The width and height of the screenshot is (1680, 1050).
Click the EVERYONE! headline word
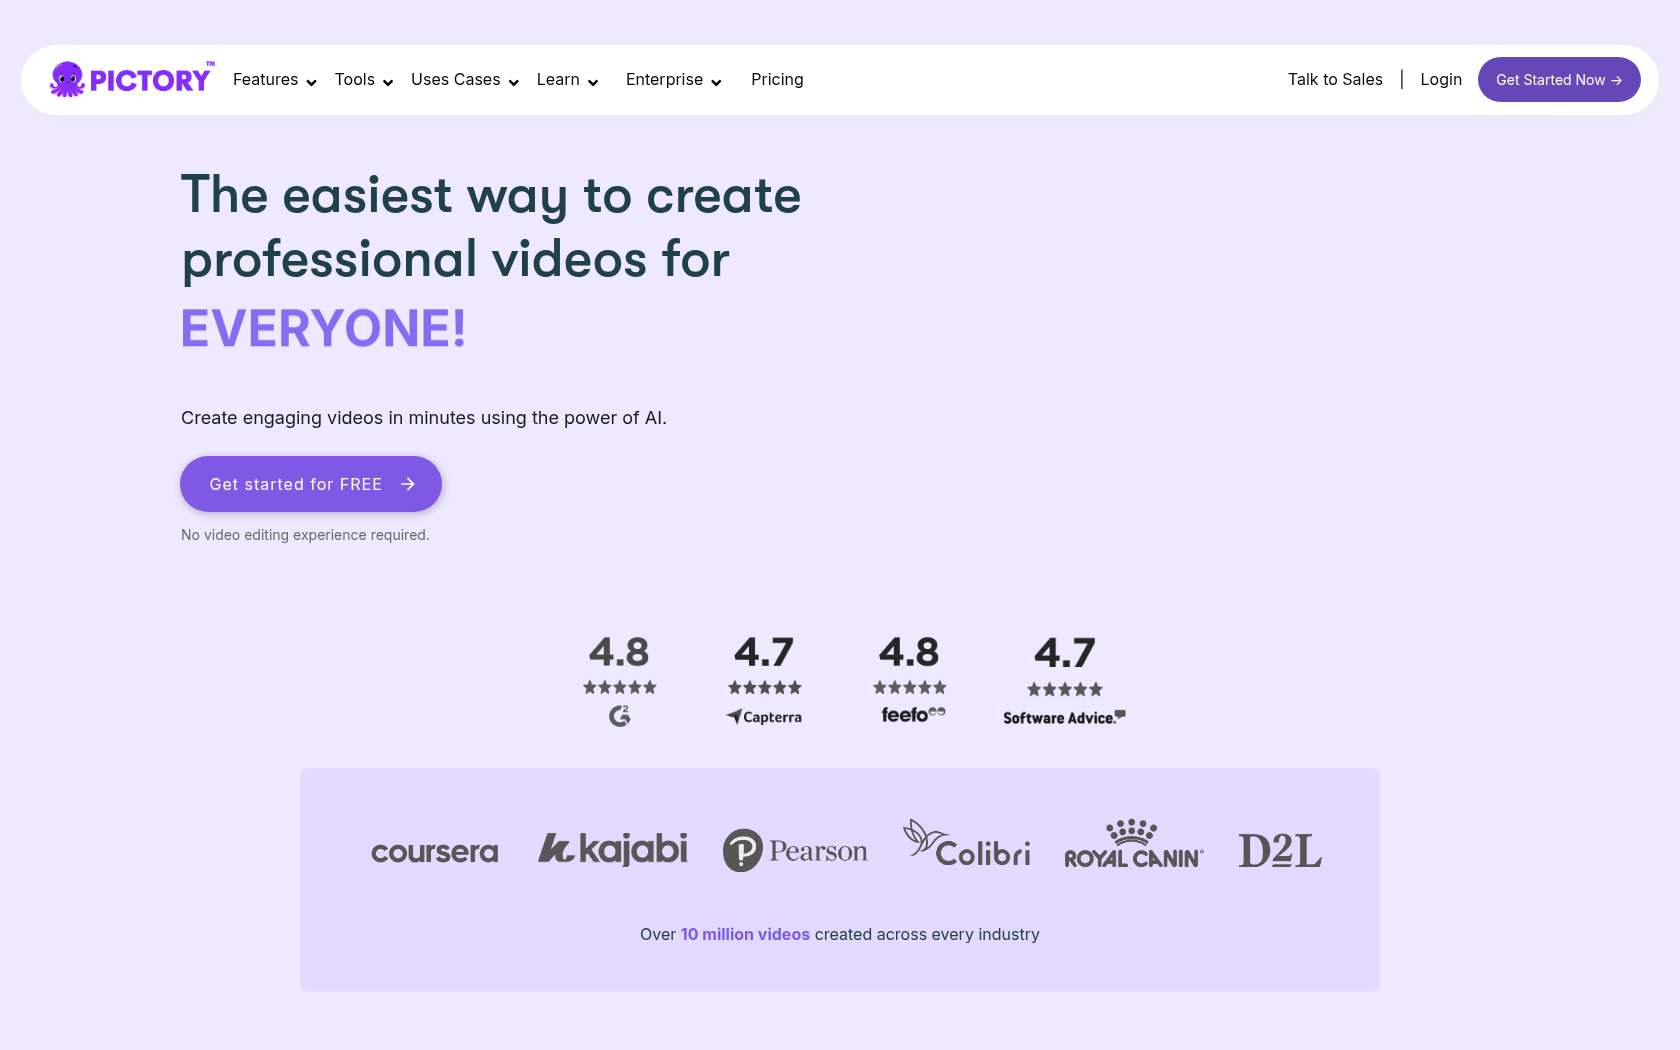(323, 328)
